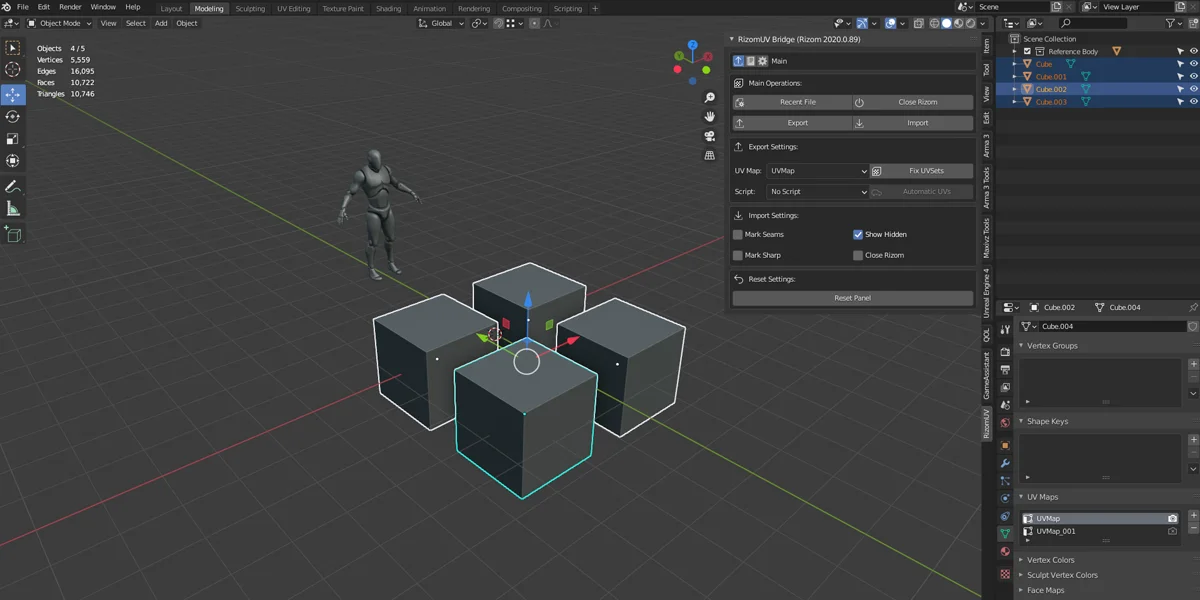This screenshot has width=1200, height=600.
Task: Select the Move tool in the toolbar
Action: pos(13,94)
